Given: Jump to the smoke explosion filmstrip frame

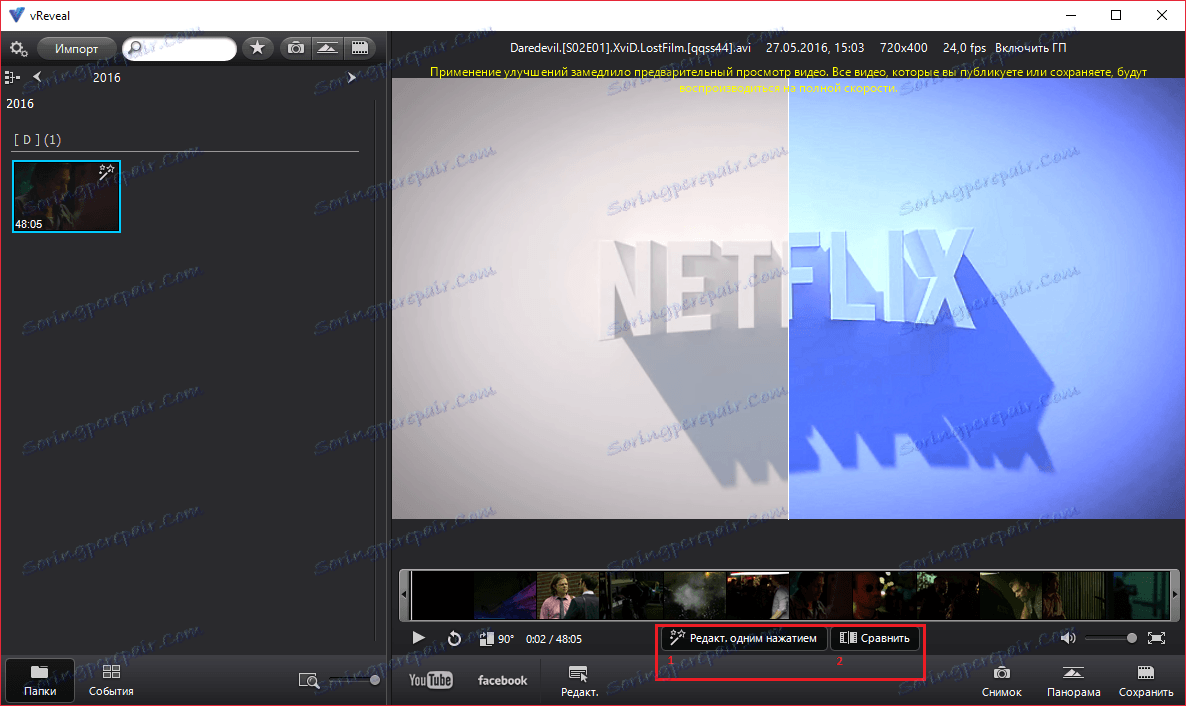Looking at the screenshot, I should (x=694, y=596).
